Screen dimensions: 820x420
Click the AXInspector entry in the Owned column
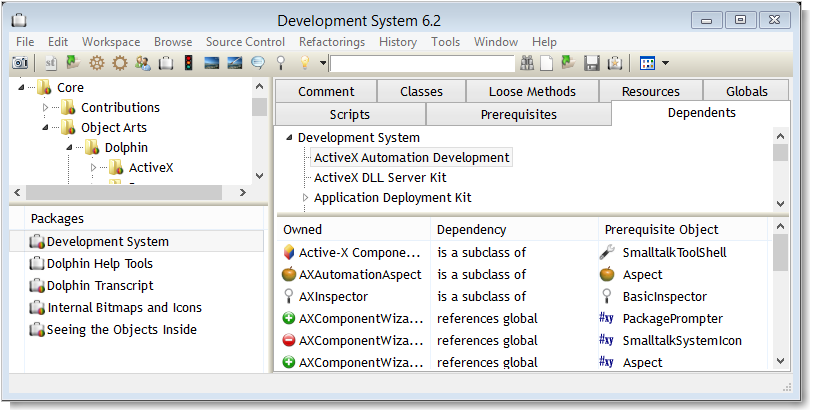[x=333, y=297]
